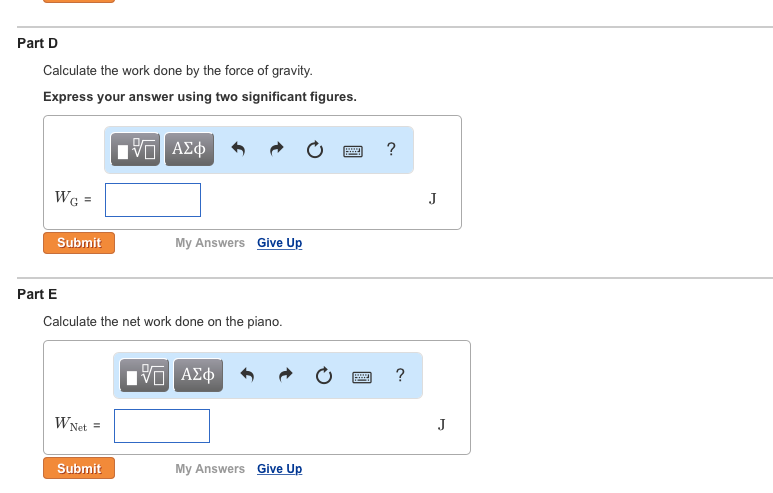
Task: Show keyboard shortcuts in Part D toolbar
Action: pyautogui.click(x=353, y=151)
